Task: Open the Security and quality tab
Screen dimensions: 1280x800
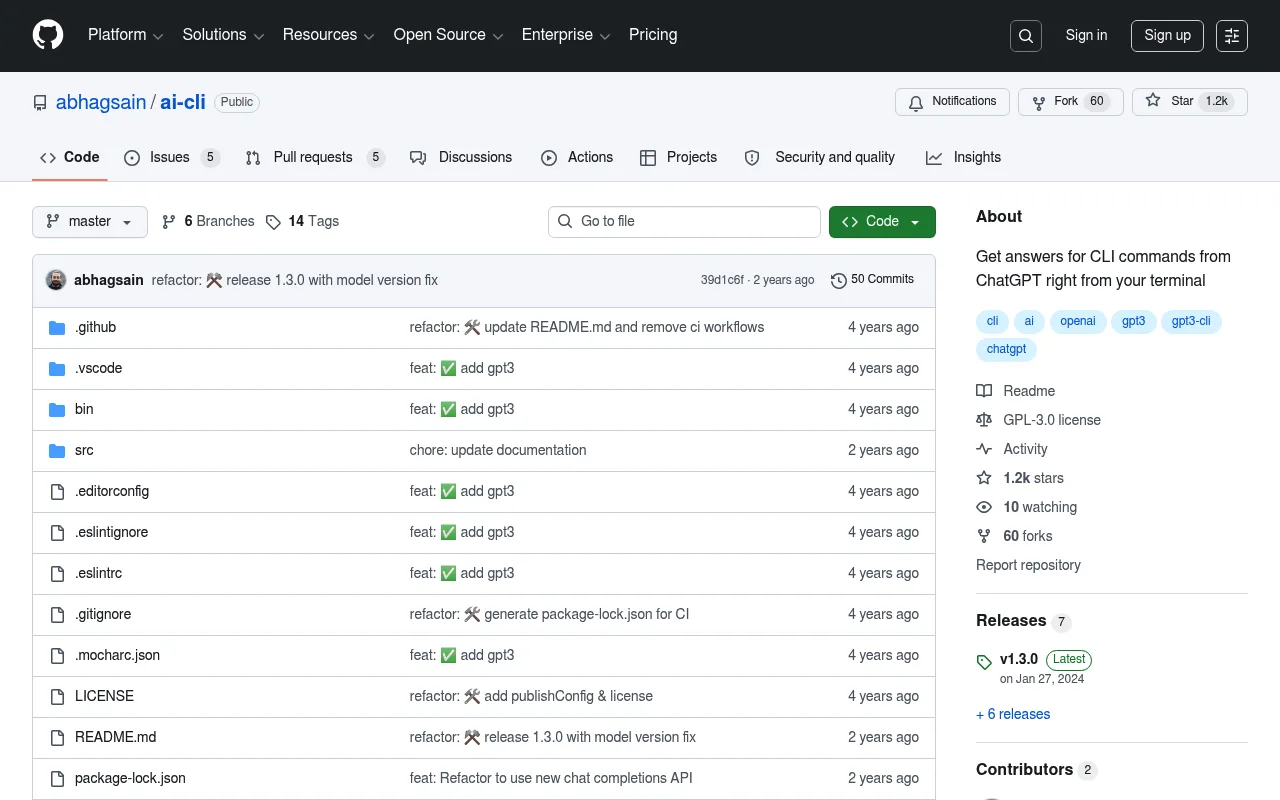Action: point(820,157)
